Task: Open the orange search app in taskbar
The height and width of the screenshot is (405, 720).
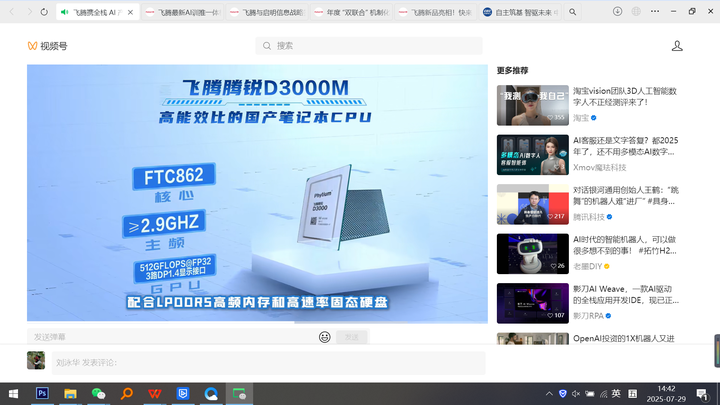Action: click(x=127, y=394)
